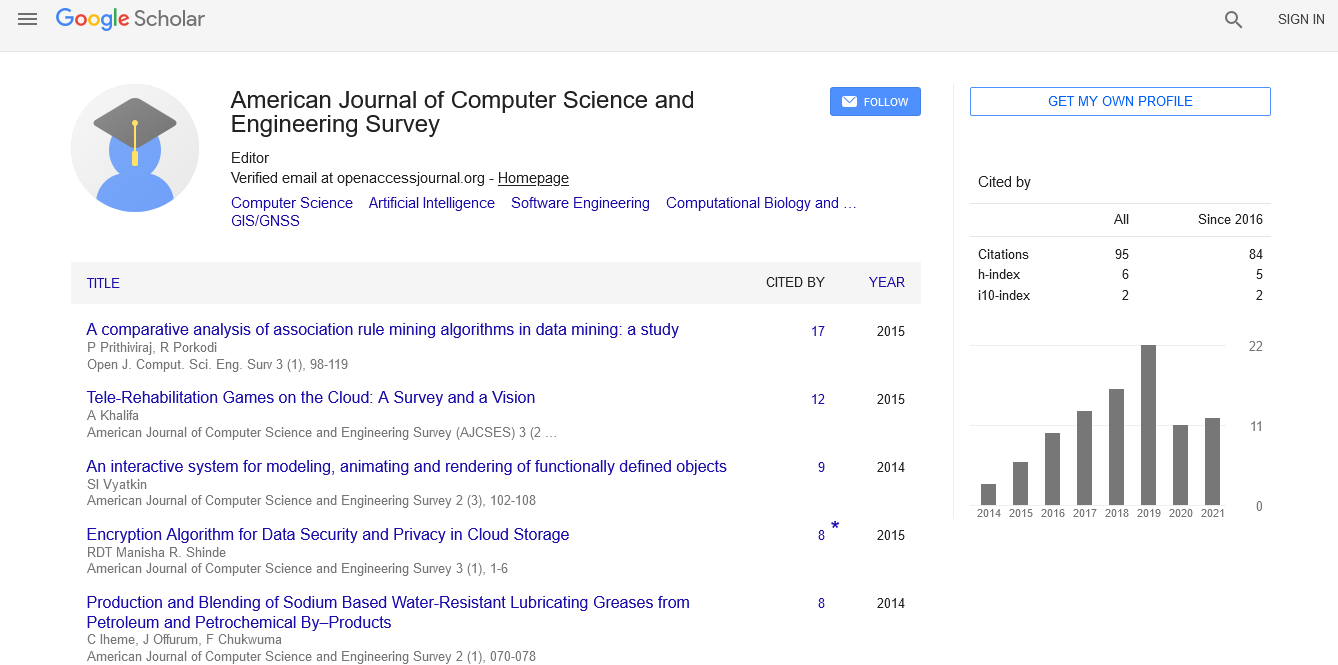Select the Artificial Intelligence interest tag

(x=431, y=203)
